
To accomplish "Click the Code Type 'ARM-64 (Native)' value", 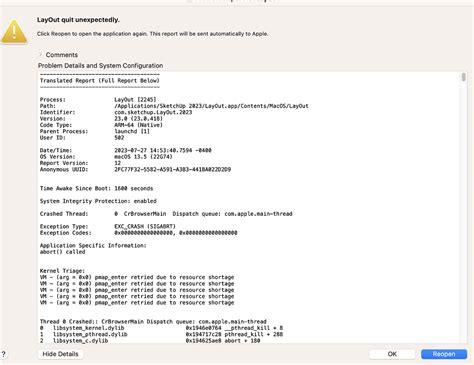I will click(x=138, y=125).
